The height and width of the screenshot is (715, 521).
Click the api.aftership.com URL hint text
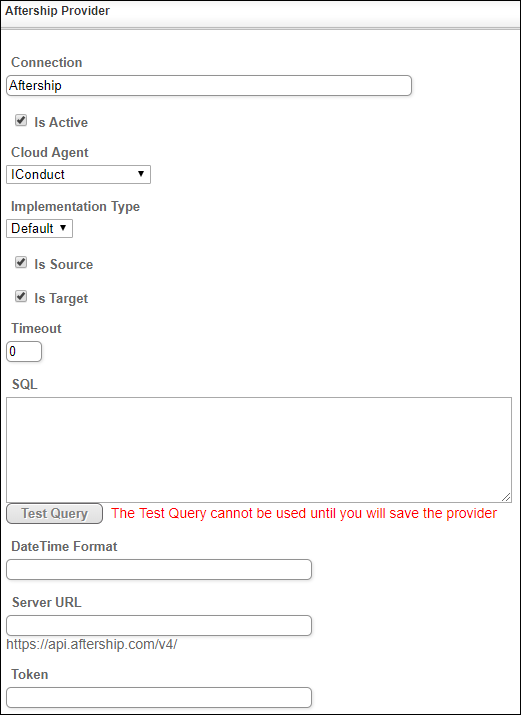[92, 644]
